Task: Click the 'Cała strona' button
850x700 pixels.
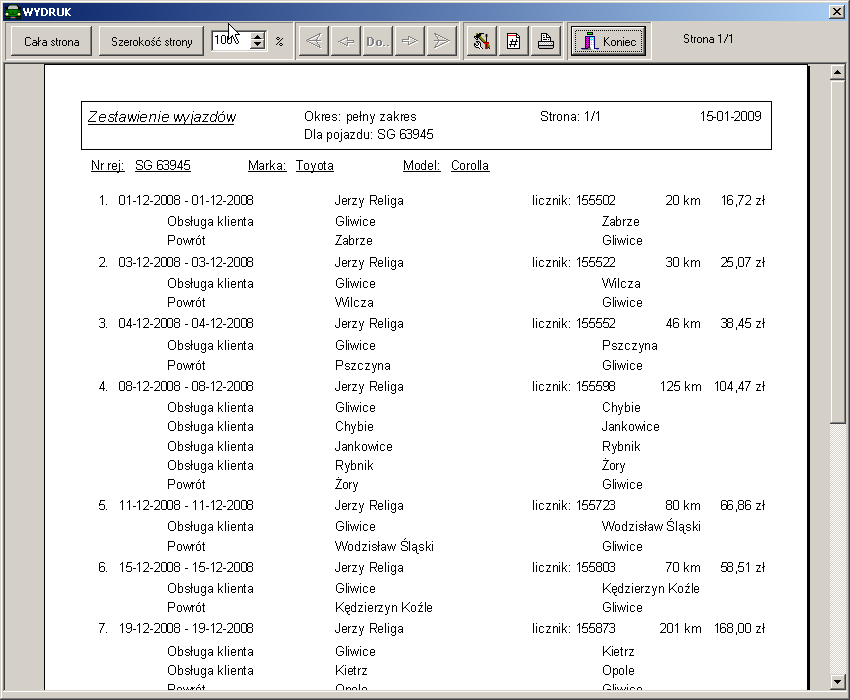Action: (51, 41)
